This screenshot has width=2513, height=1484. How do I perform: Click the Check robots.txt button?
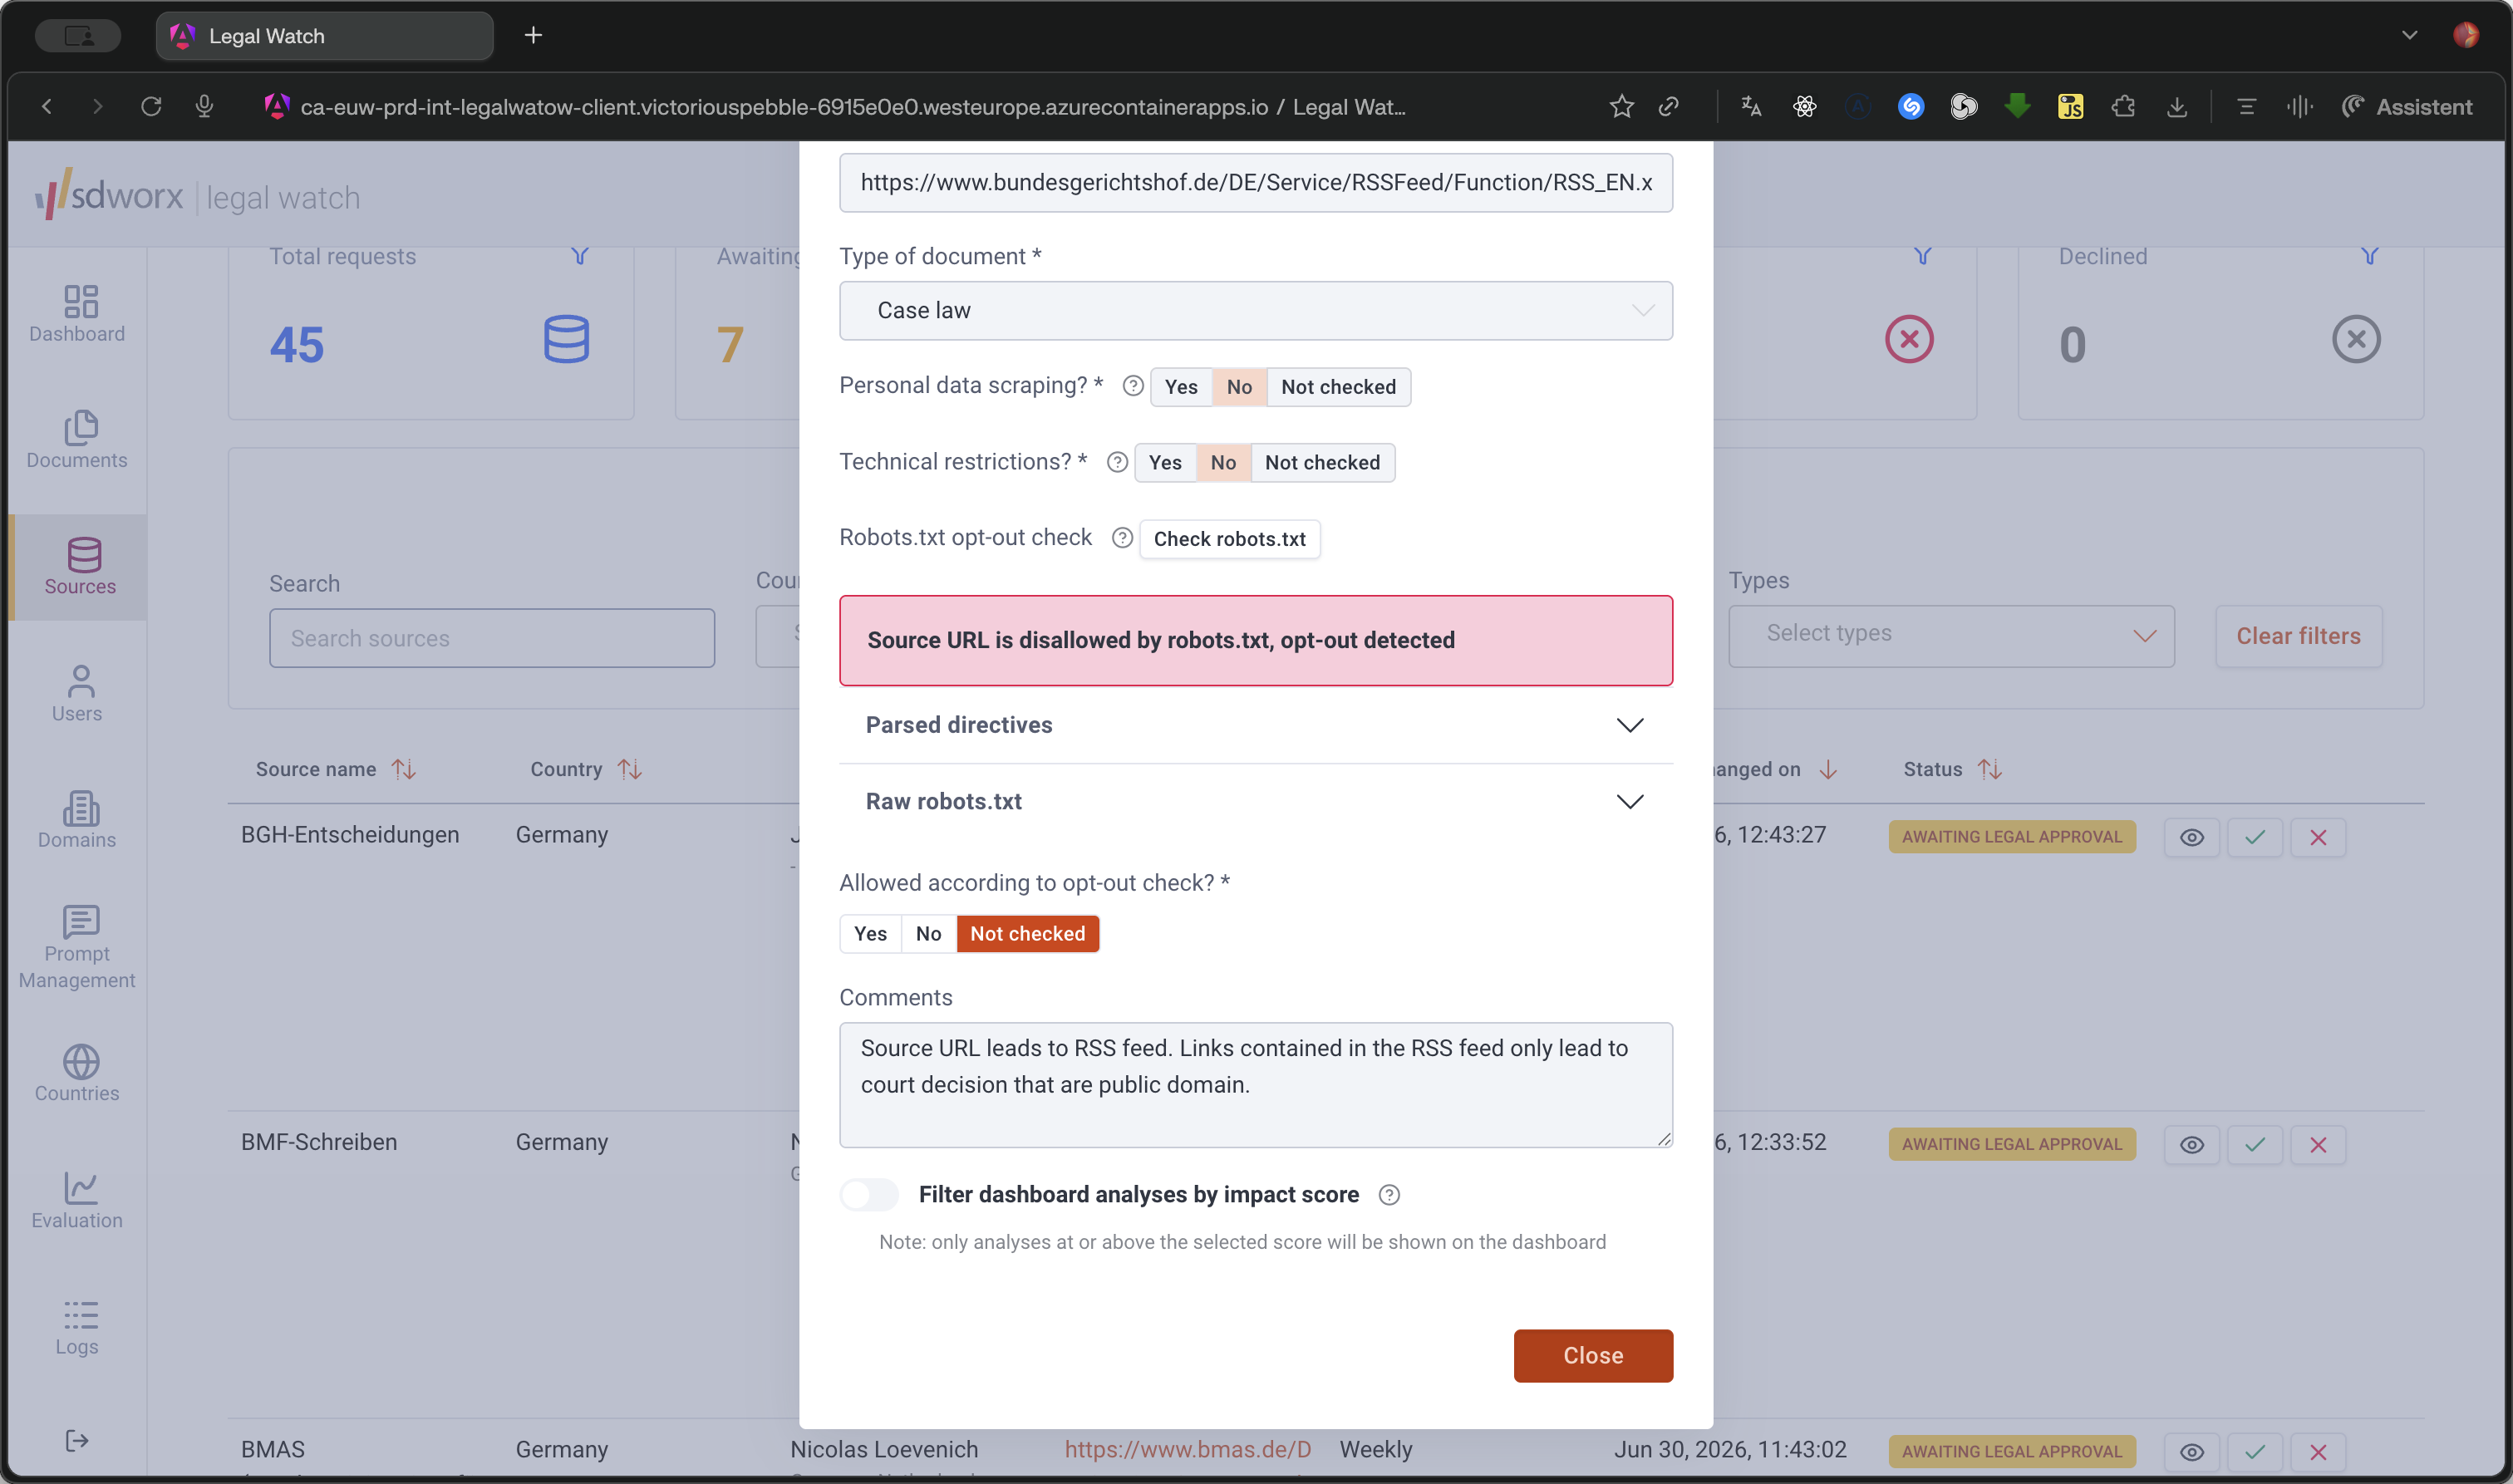1229,539
